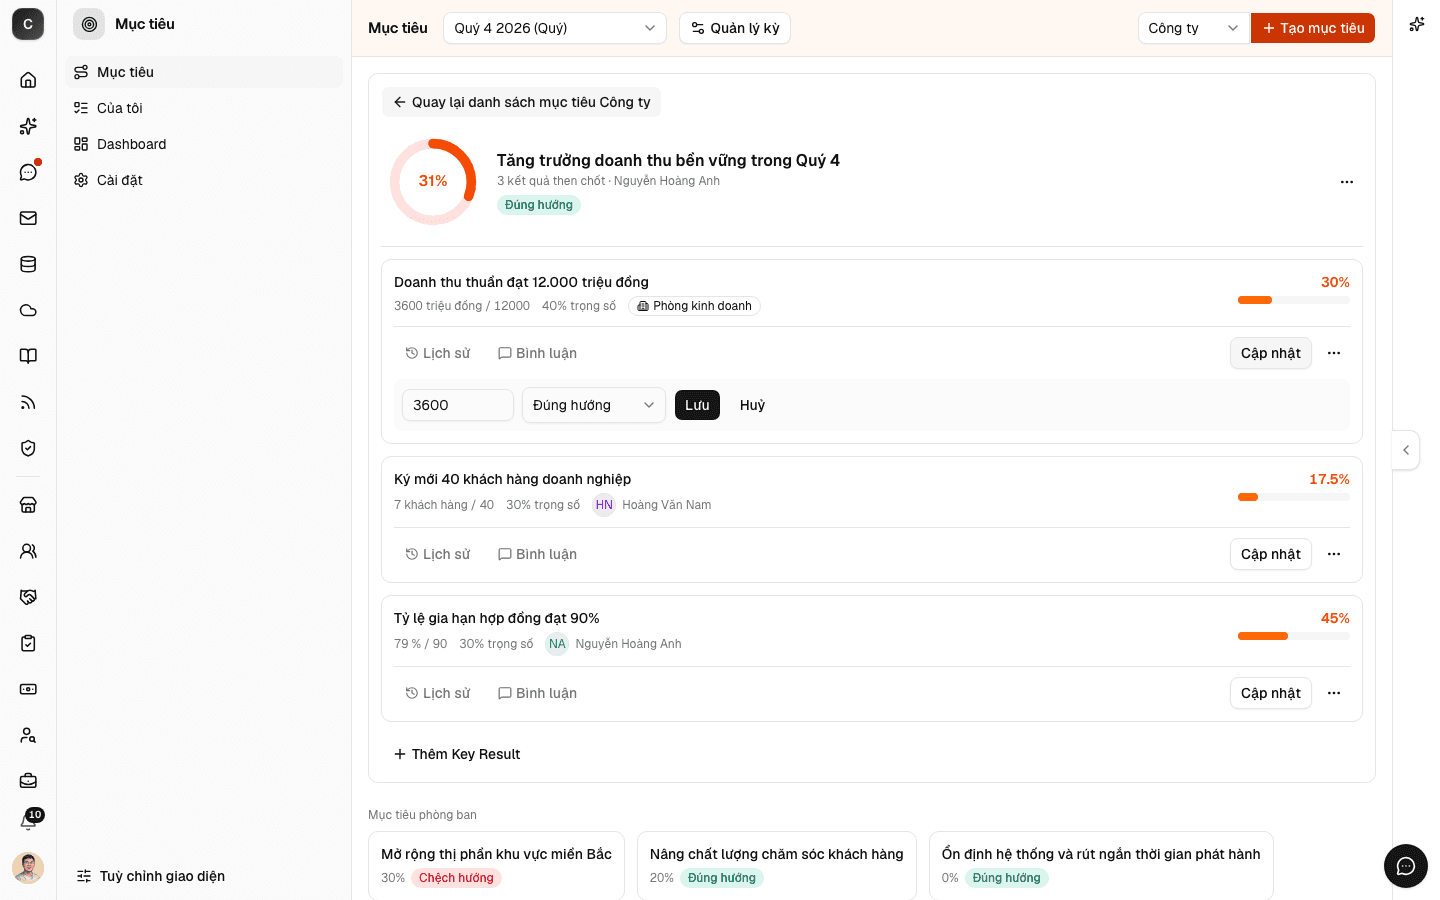Open Tuỳ chỉnh giao diện
This screenshot has width=1440, height=900.
pos(151,876)
